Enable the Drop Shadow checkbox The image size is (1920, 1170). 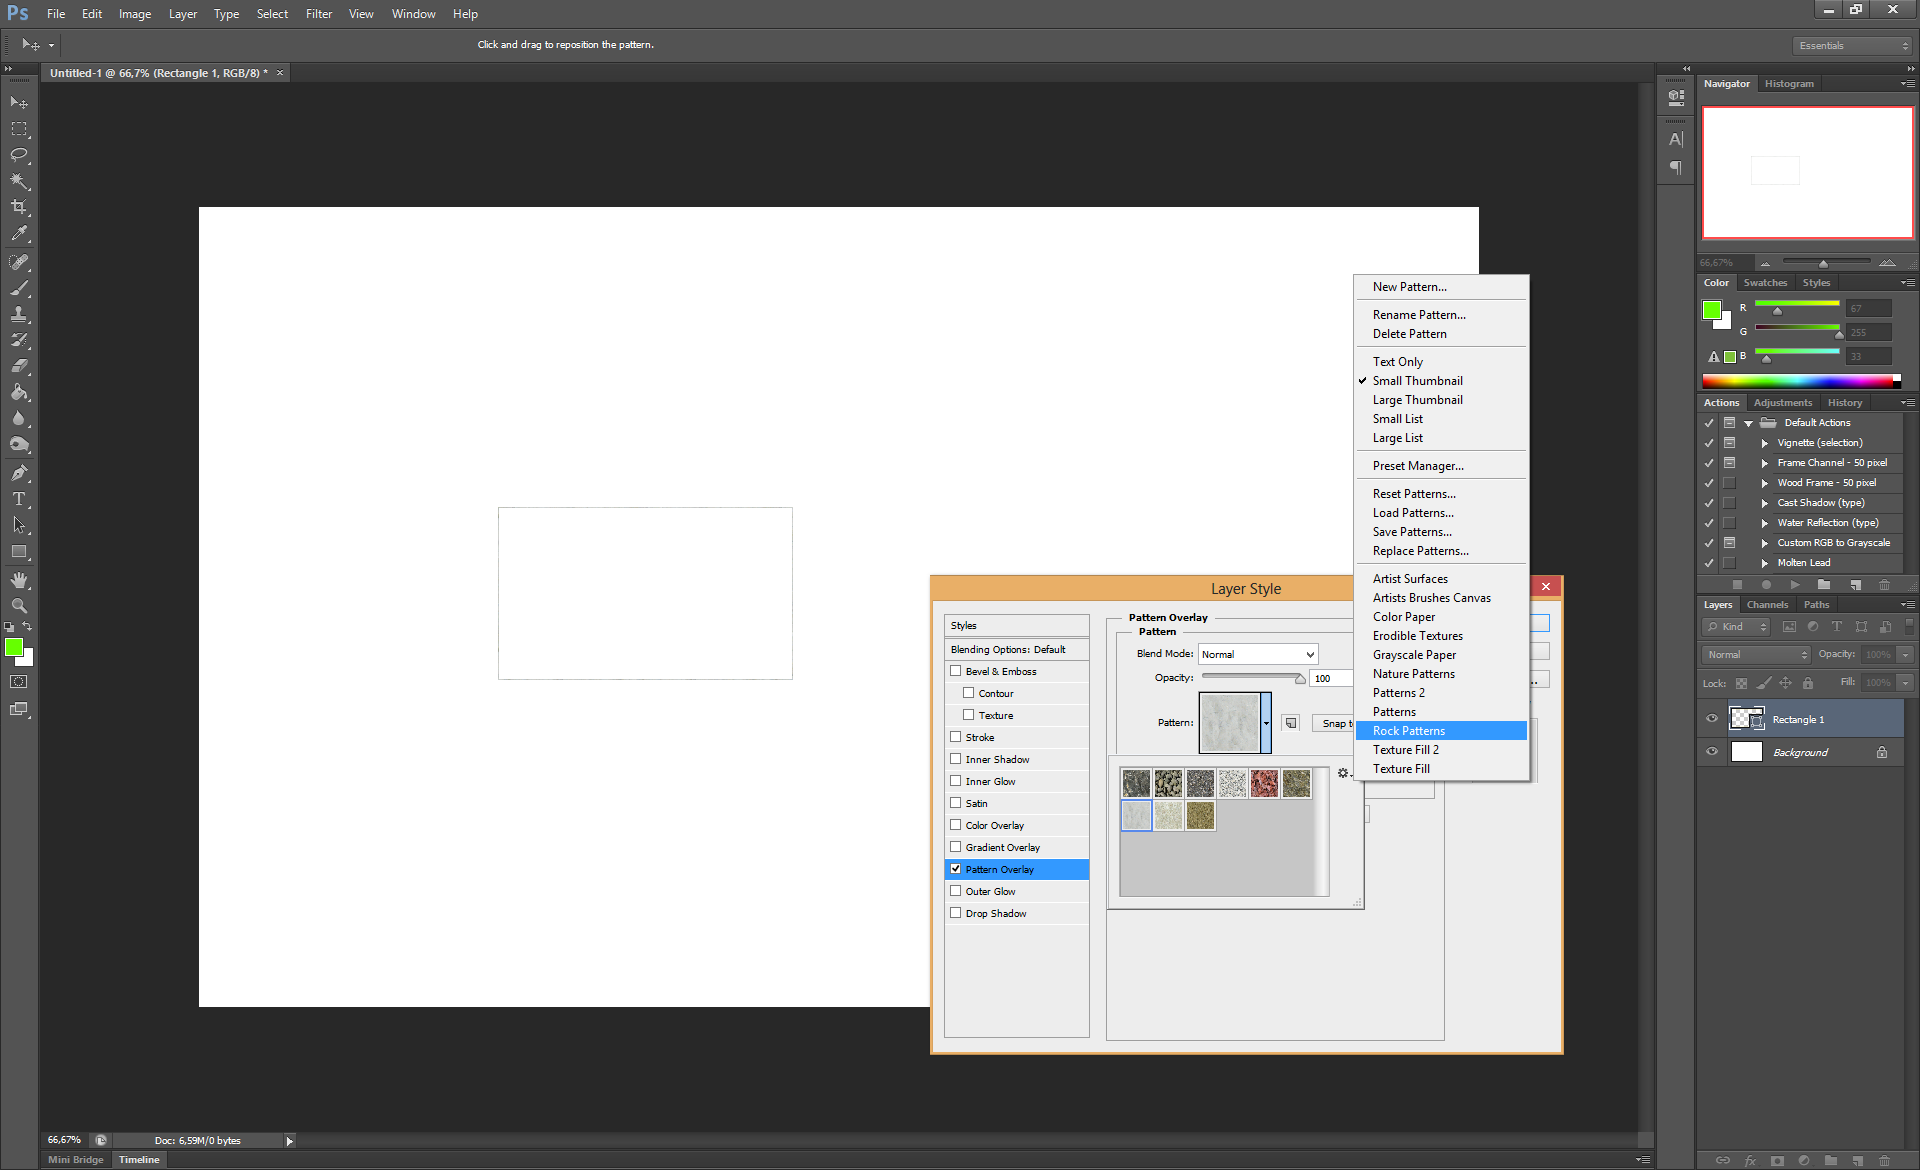[956, 913]
